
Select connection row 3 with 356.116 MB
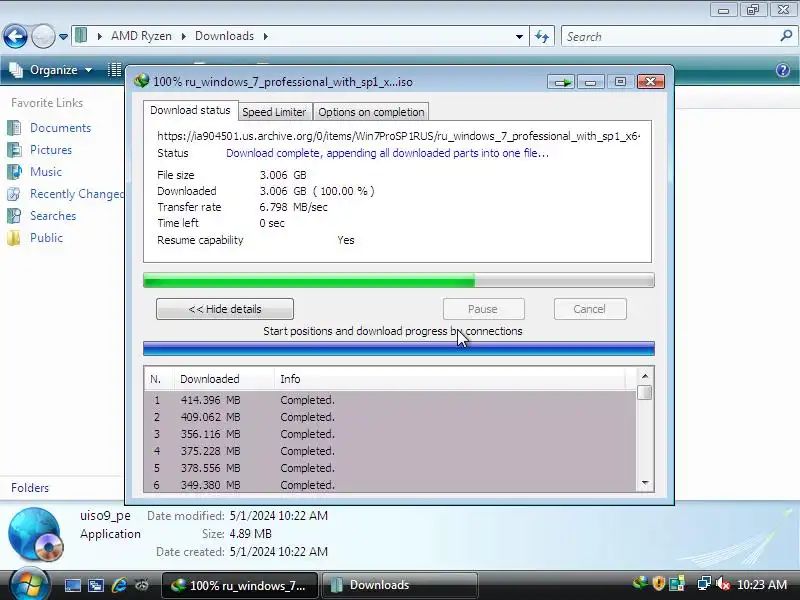tap(390, 434)
